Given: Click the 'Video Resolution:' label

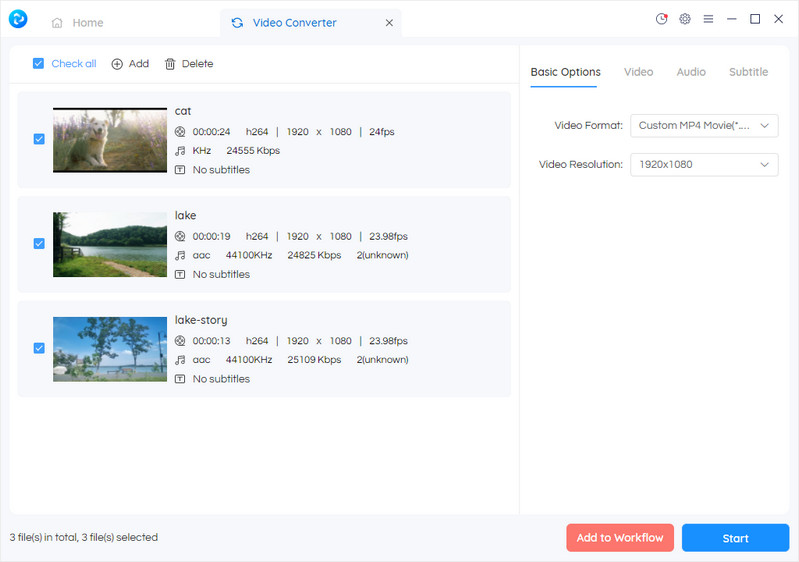Looking at the screenshot, I should [x=581, y=165].
